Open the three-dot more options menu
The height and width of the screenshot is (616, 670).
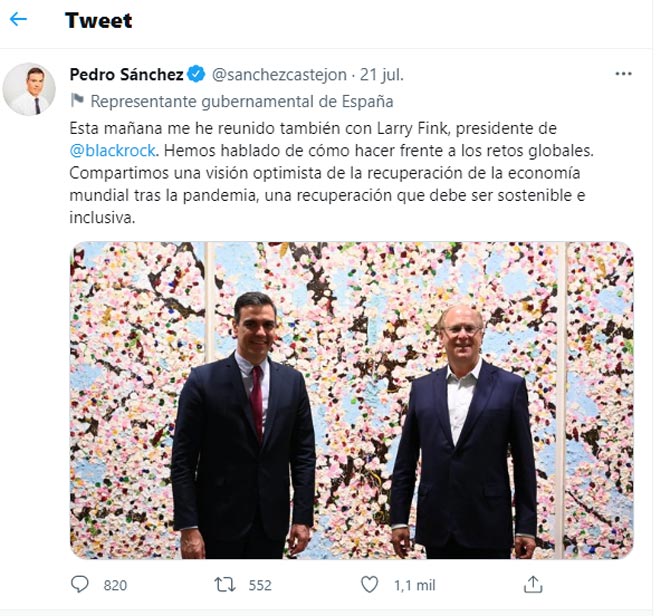tap(623, 74)
